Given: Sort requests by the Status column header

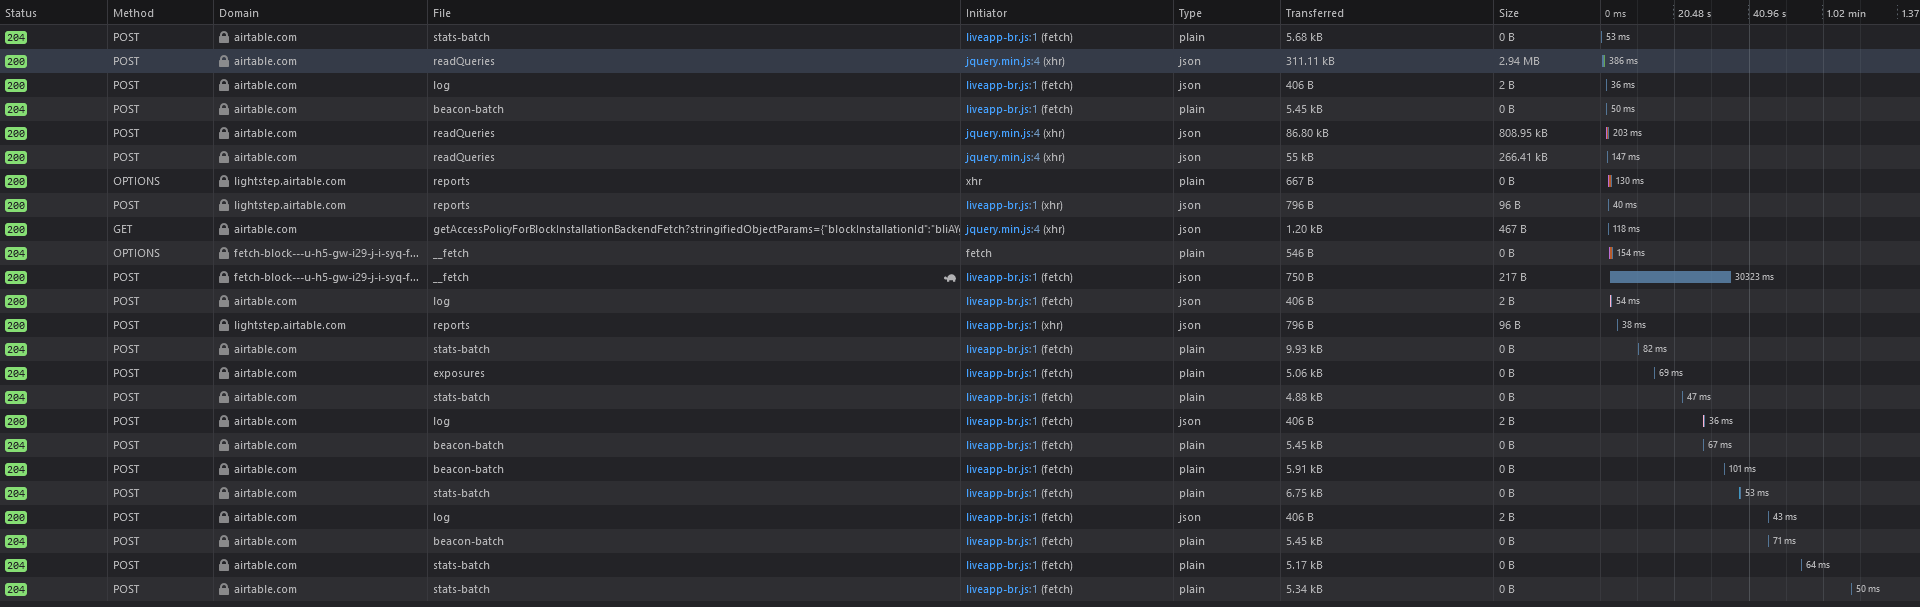Looking at the screenshot, I should (x=53, y=13).
